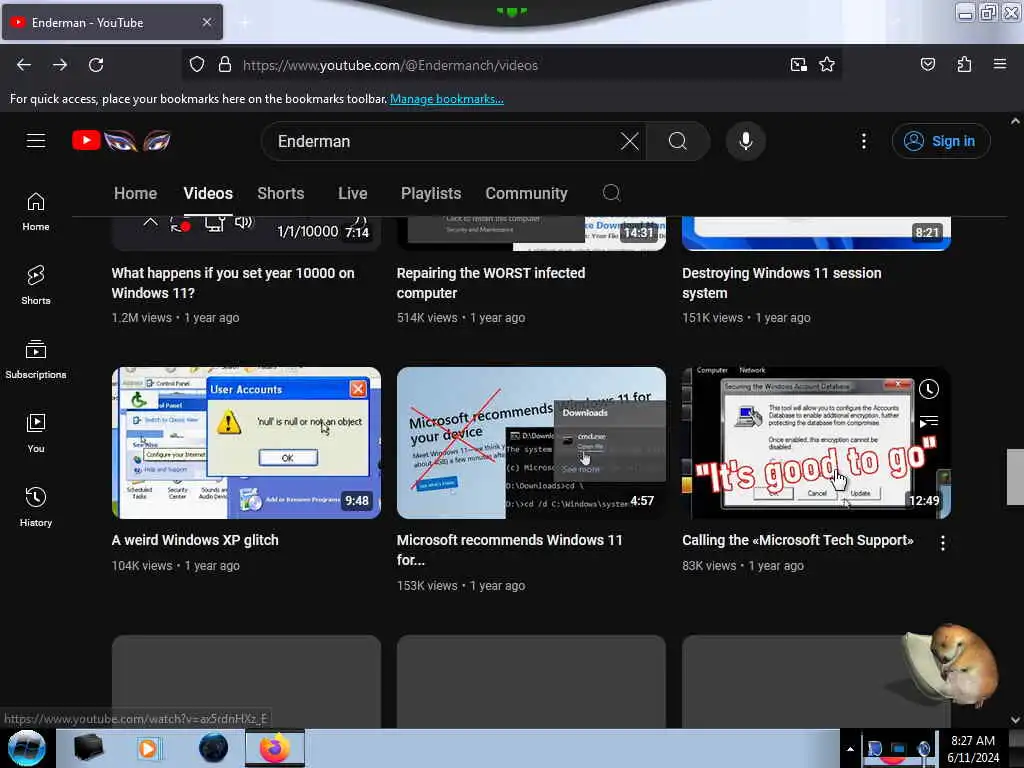Sign in to YouTube
This screenshot has width=1024, height=768.
point(940,141)
